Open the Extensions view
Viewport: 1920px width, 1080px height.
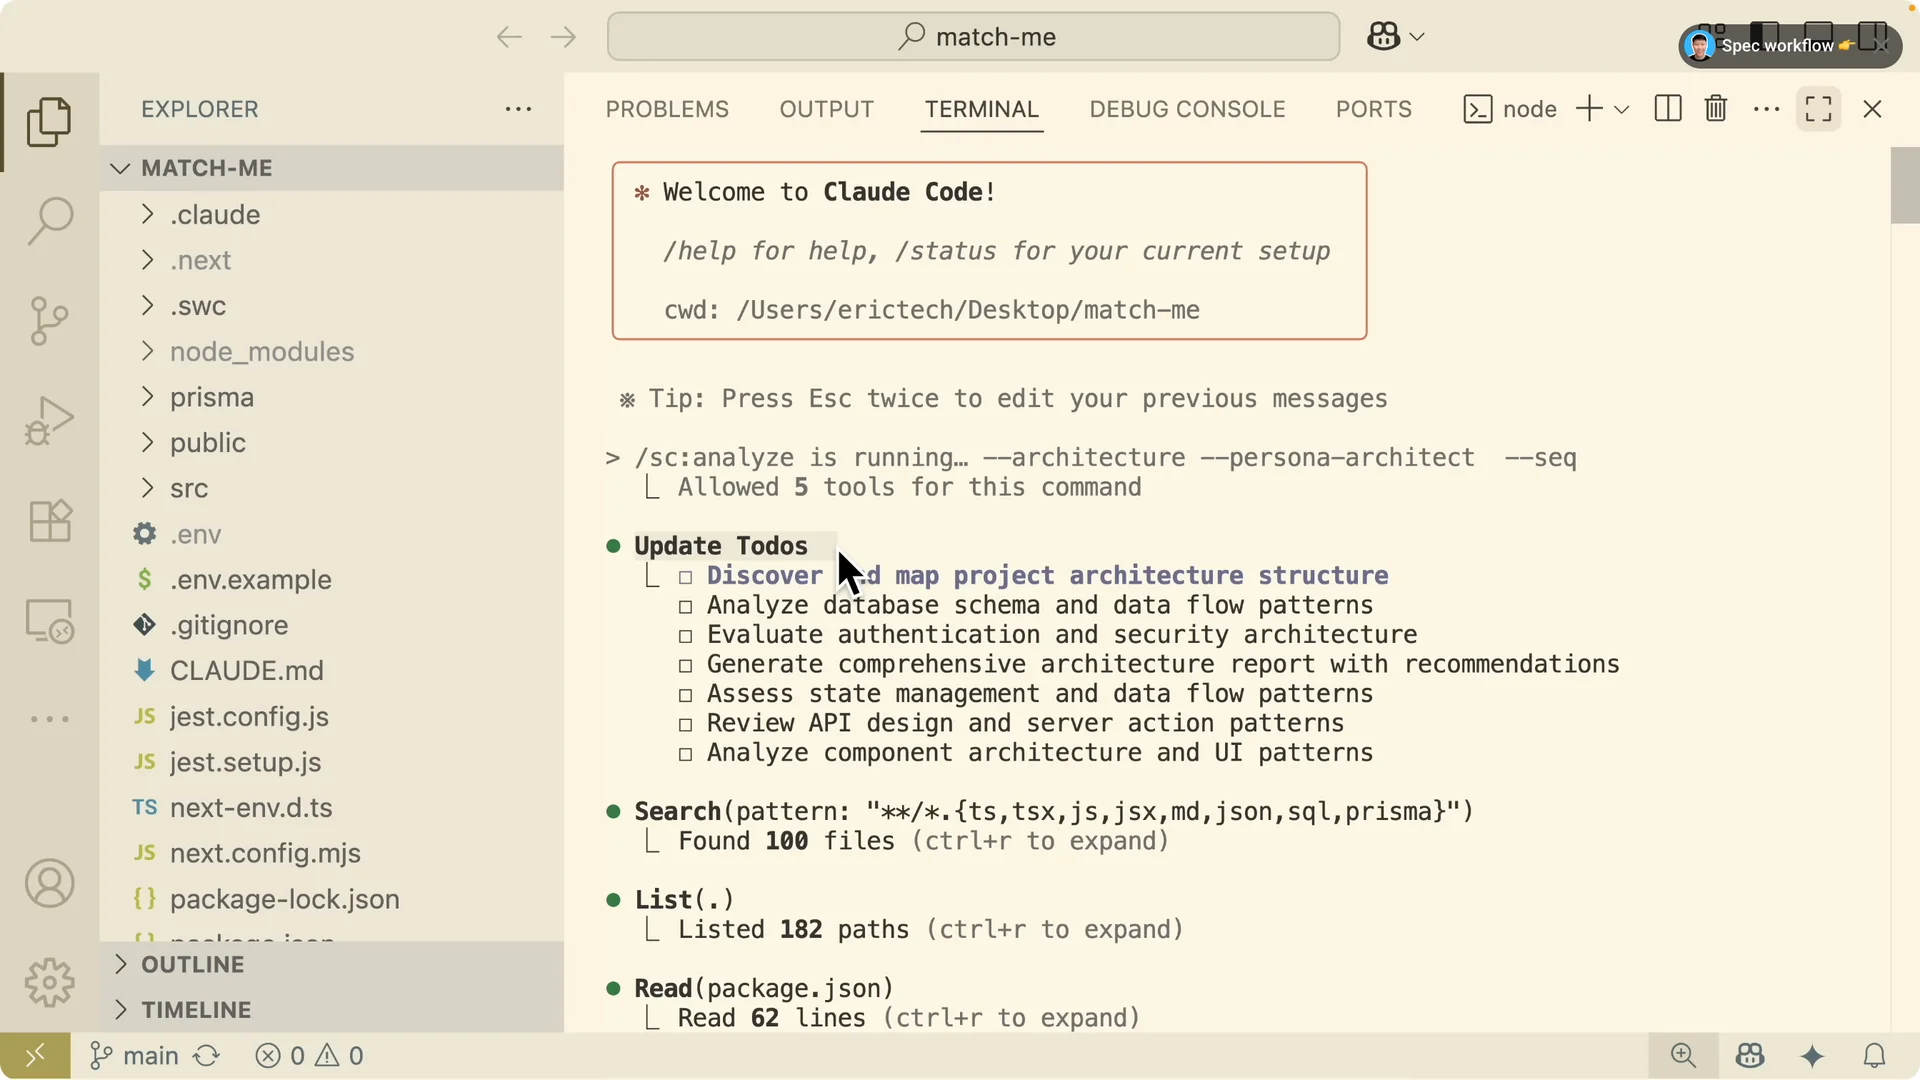point(49,521)
